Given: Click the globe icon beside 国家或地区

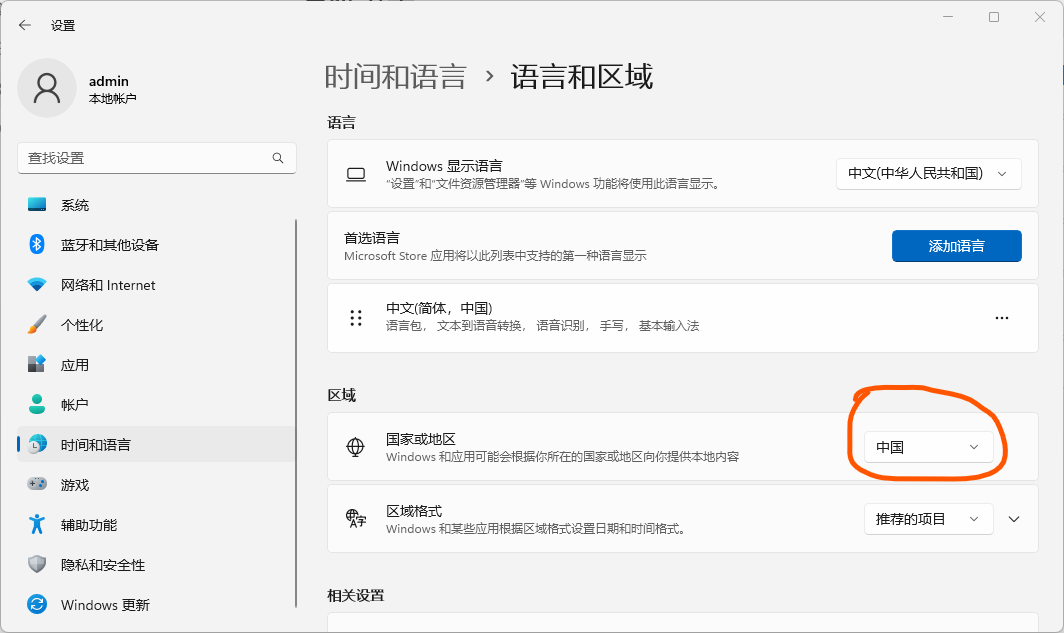Looking at the screenshot, I should [x=356, y=447].
